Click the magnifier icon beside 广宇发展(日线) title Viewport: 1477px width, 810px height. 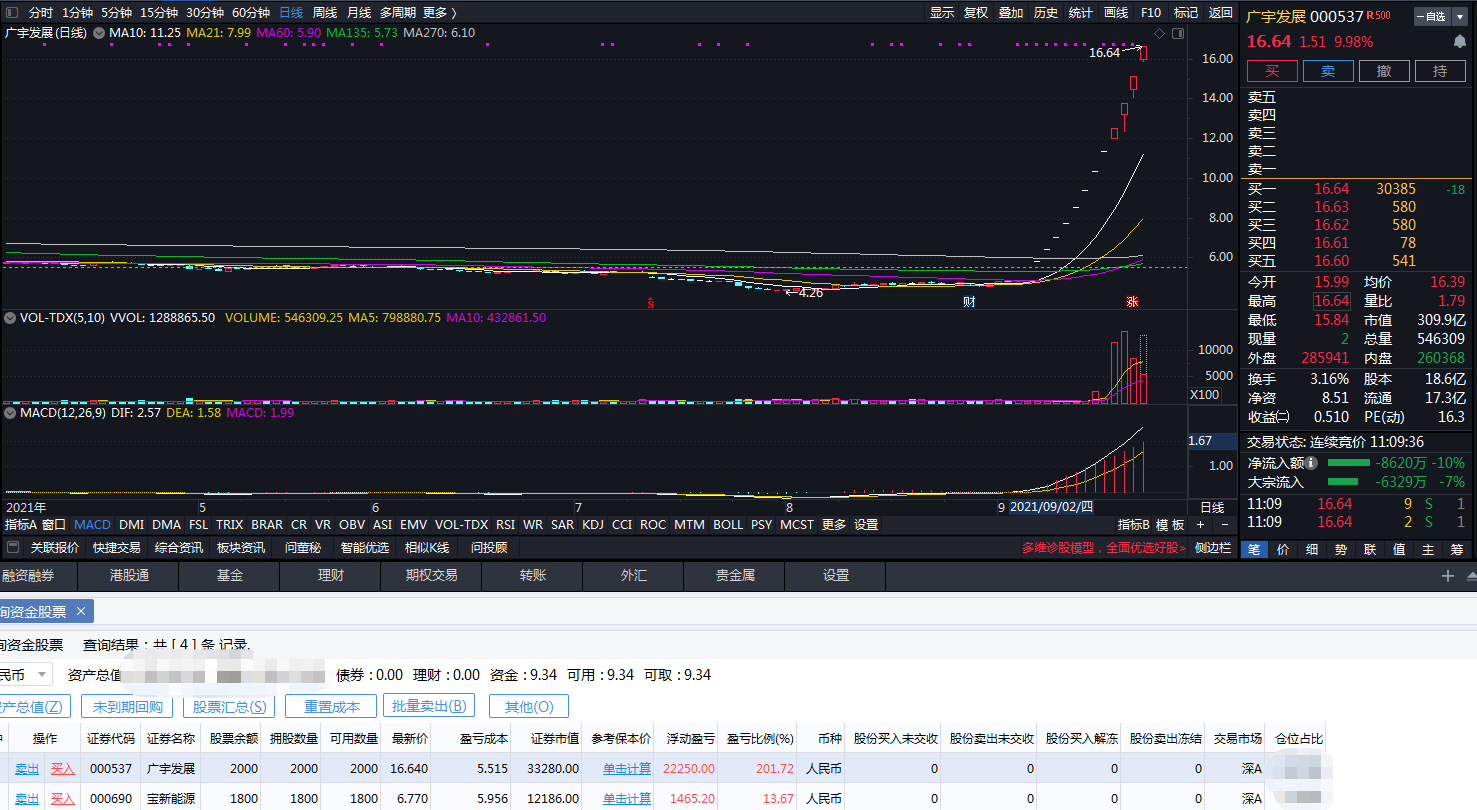click(x=99, y=32)
